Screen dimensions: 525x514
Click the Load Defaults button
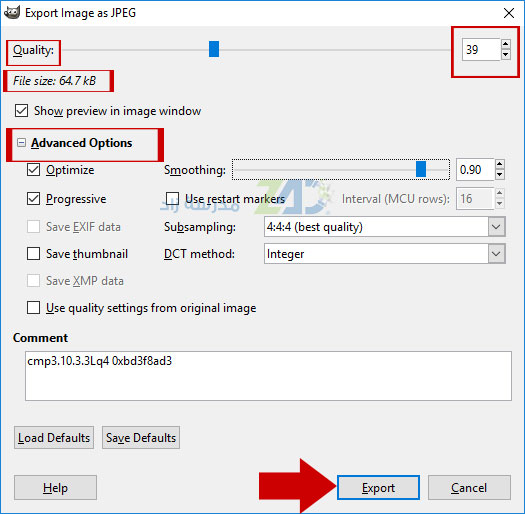(54, 438)
